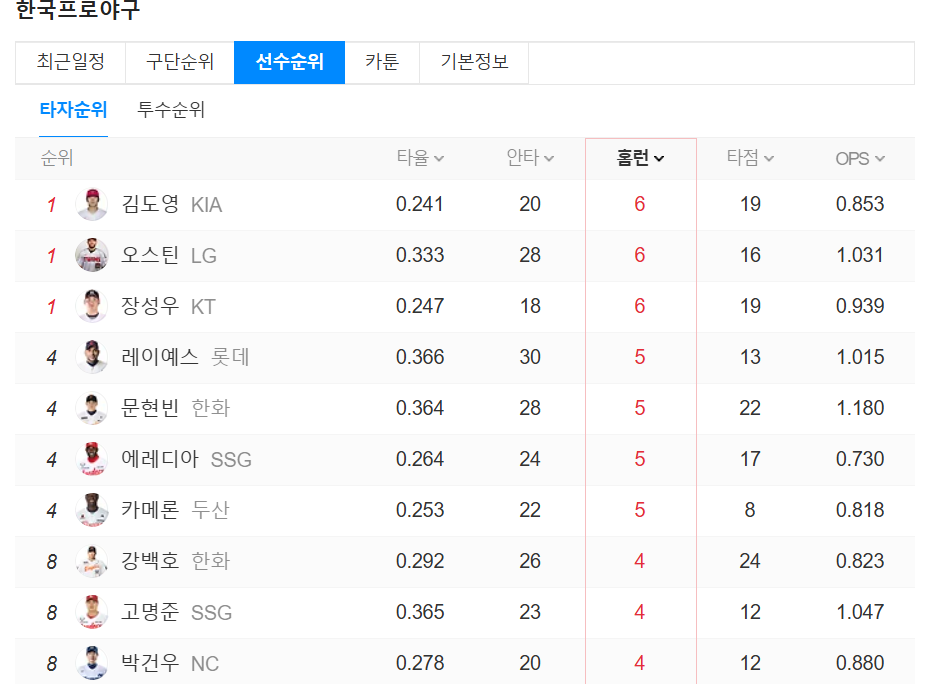This screenshot has width=927, height=684.
Task: Open player 문현빈 name link
Action: pos(150,408)
